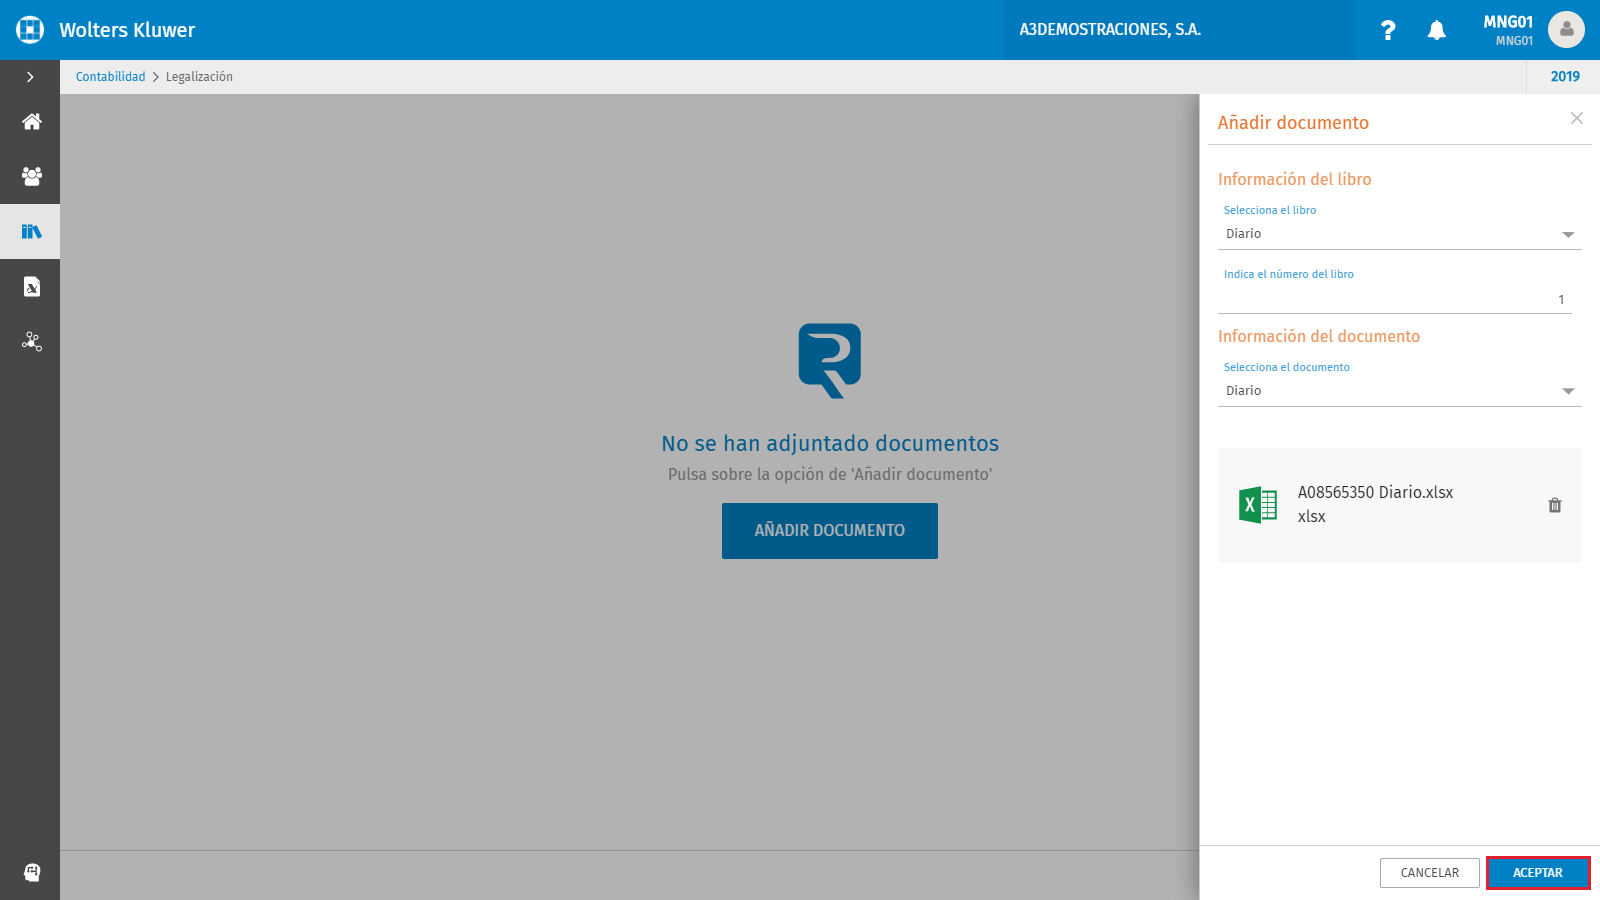The image size is (1600, 900).
Task: Click the book number input field
Action: click(x=1395, y=300)
